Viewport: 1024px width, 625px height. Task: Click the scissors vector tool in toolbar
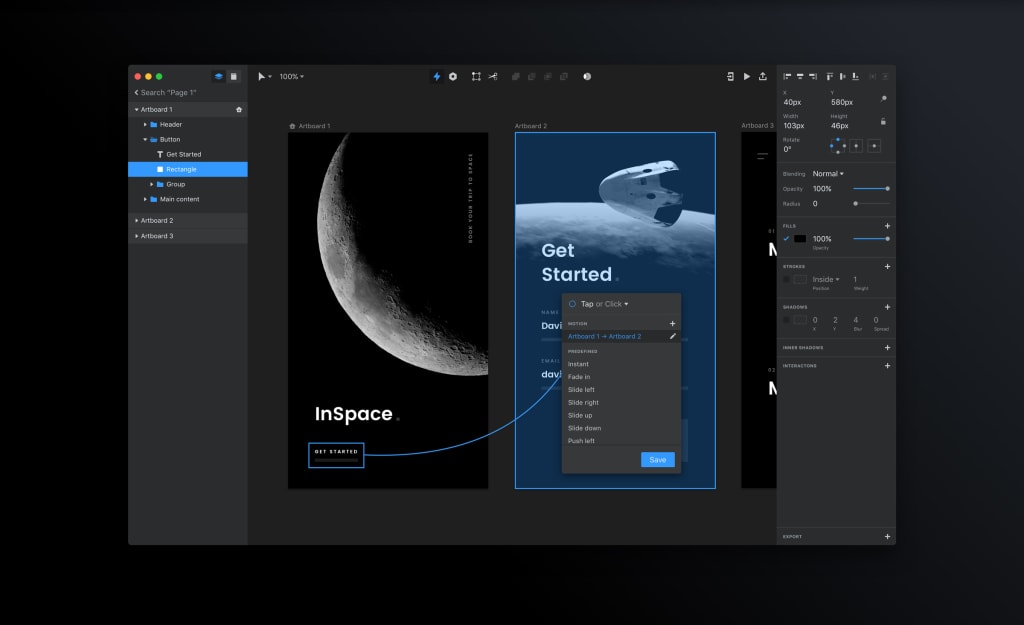point(492,76)
